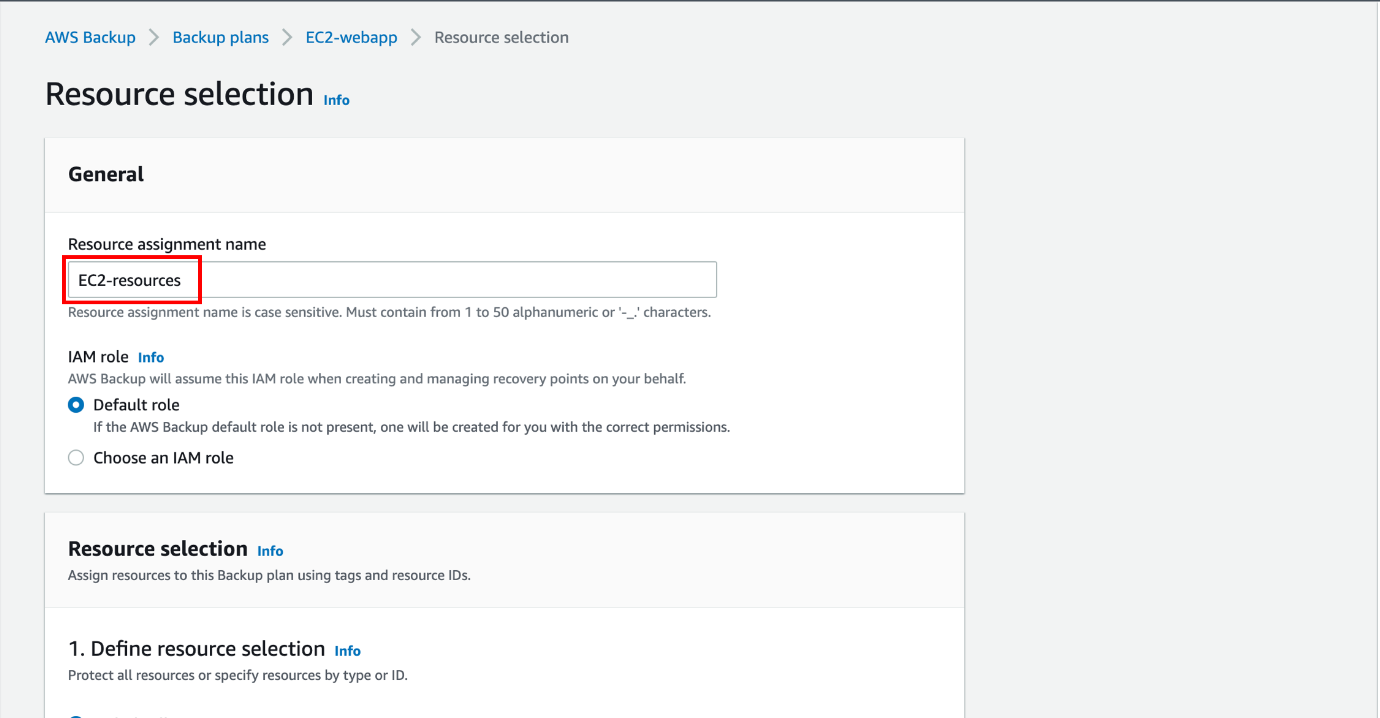
Task: Select the Default role radio button
Action: tap(76, 405)
